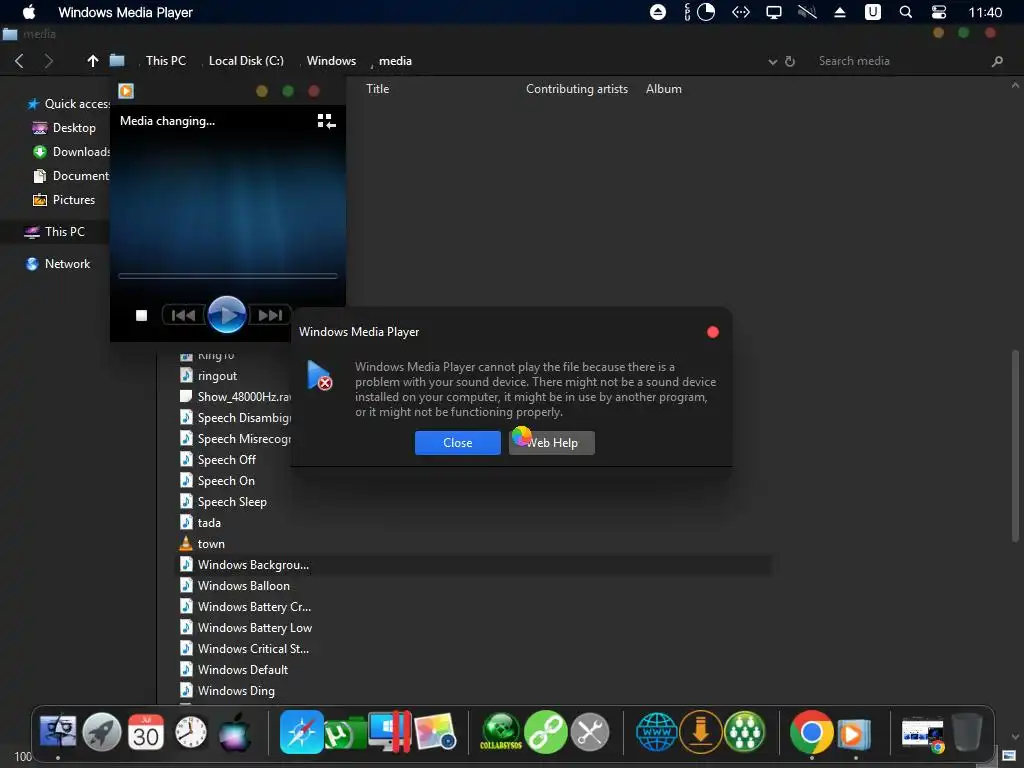The width and height of the screenshot is (1024, 768).
Task: Click the muted sound icon in menu bar
Action: coord(807,12)
